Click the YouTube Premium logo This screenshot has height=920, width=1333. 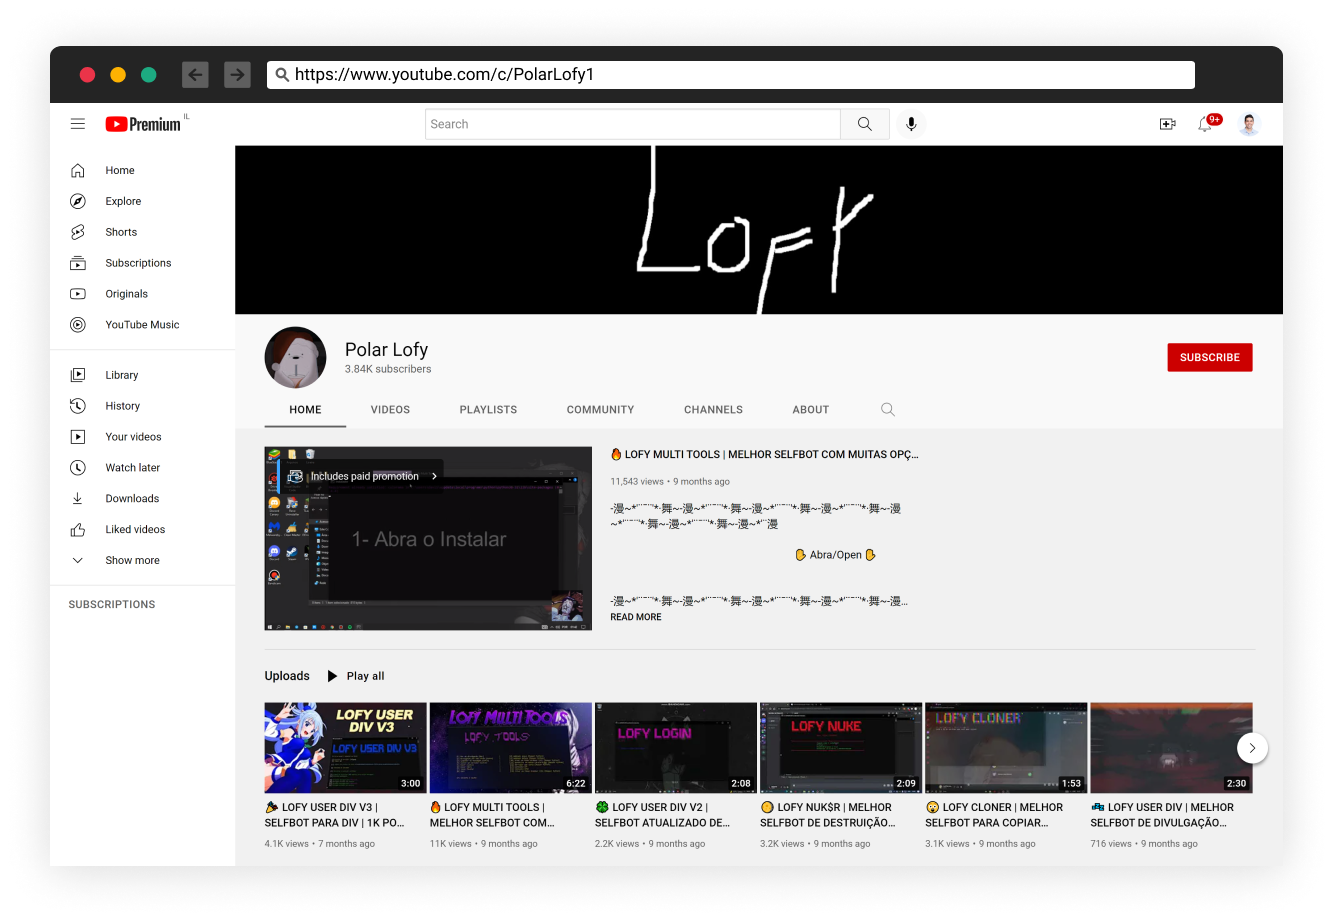pyautogui.click(x=144, y=124)
